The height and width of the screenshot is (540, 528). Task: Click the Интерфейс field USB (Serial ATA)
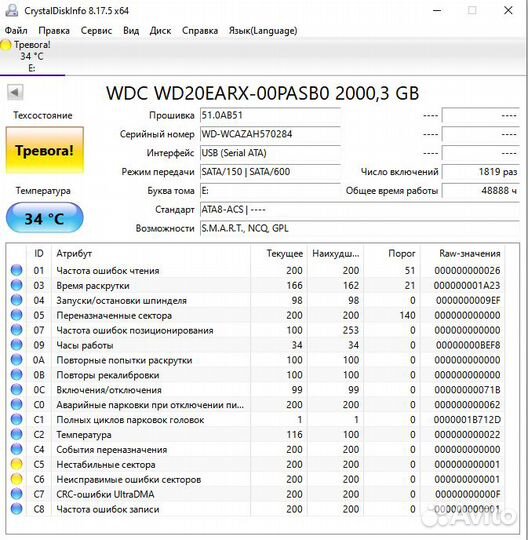tap(270, 153)
